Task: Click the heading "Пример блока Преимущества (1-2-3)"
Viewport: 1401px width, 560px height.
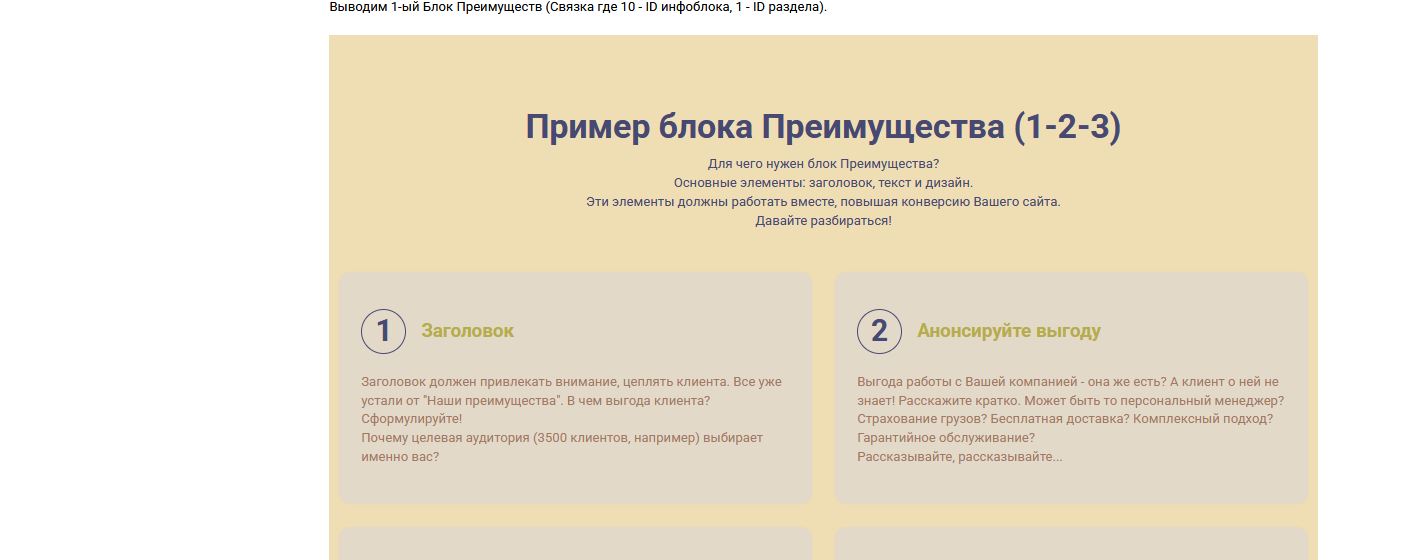Action: point(823,127)
